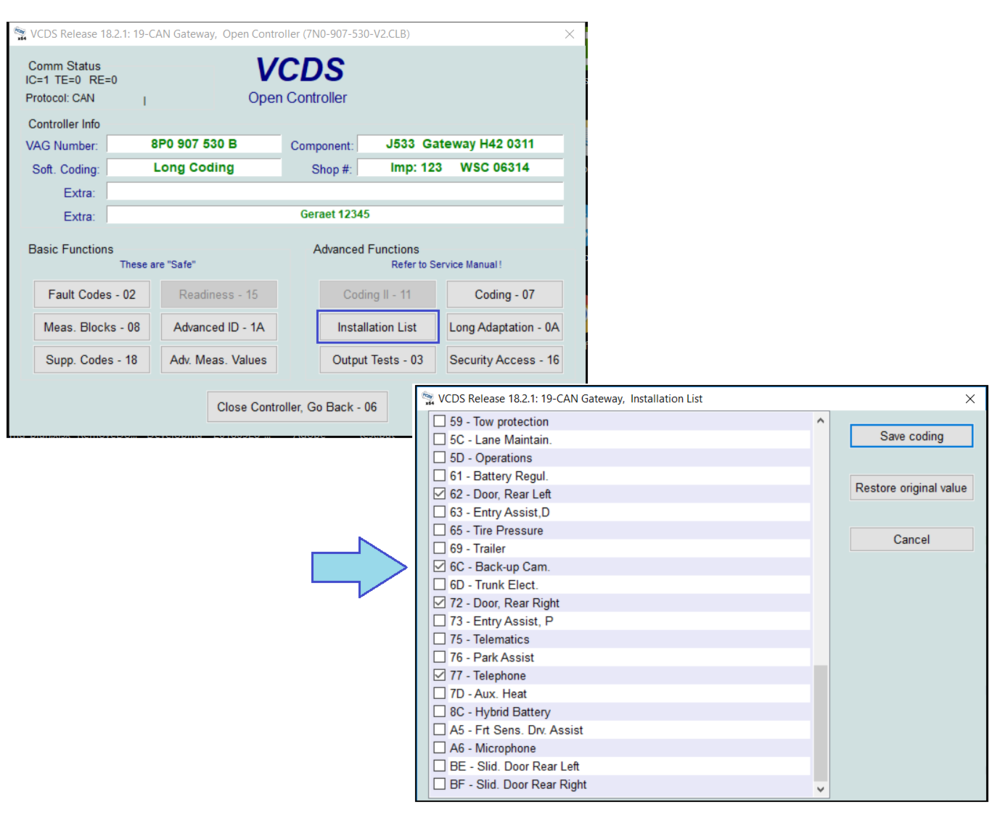1000x815 pixels.
Task: Click the VCDS app icon in Open Controller title bar
Action: (20, 34)
